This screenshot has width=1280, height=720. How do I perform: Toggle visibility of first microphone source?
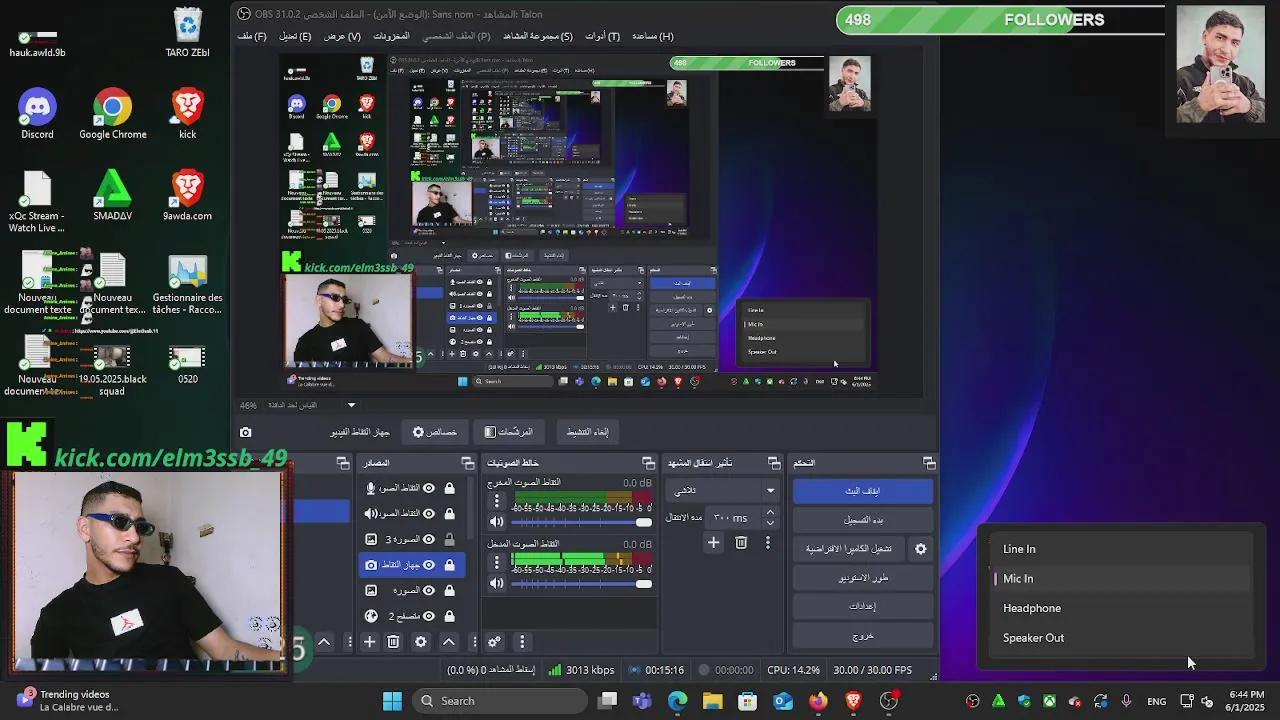[429, 488]
